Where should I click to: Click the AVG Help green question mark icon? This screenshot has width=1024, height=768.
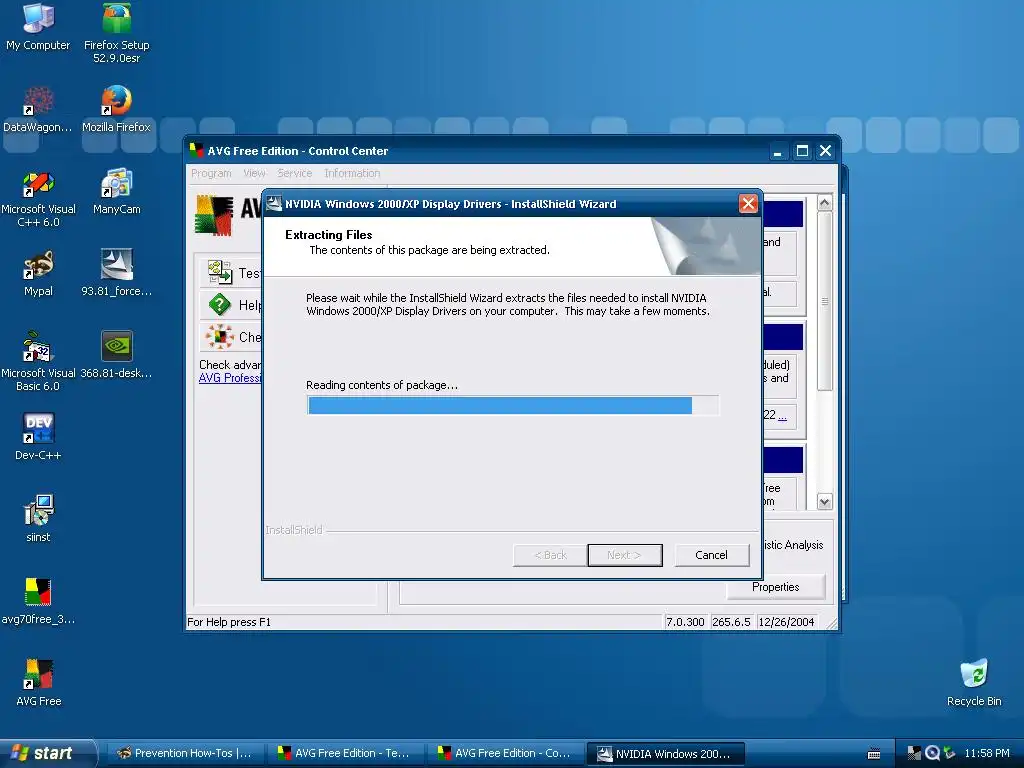click(x=220, y=304)
